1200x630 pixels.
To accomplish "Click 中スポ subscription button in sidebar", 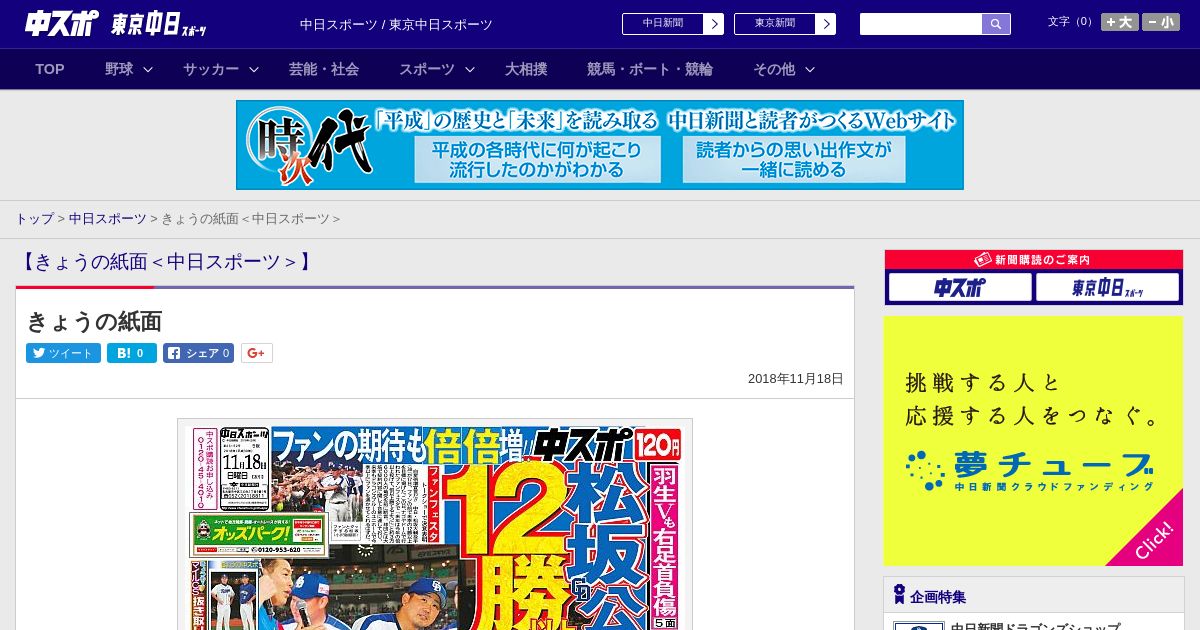I will [960, 288].
